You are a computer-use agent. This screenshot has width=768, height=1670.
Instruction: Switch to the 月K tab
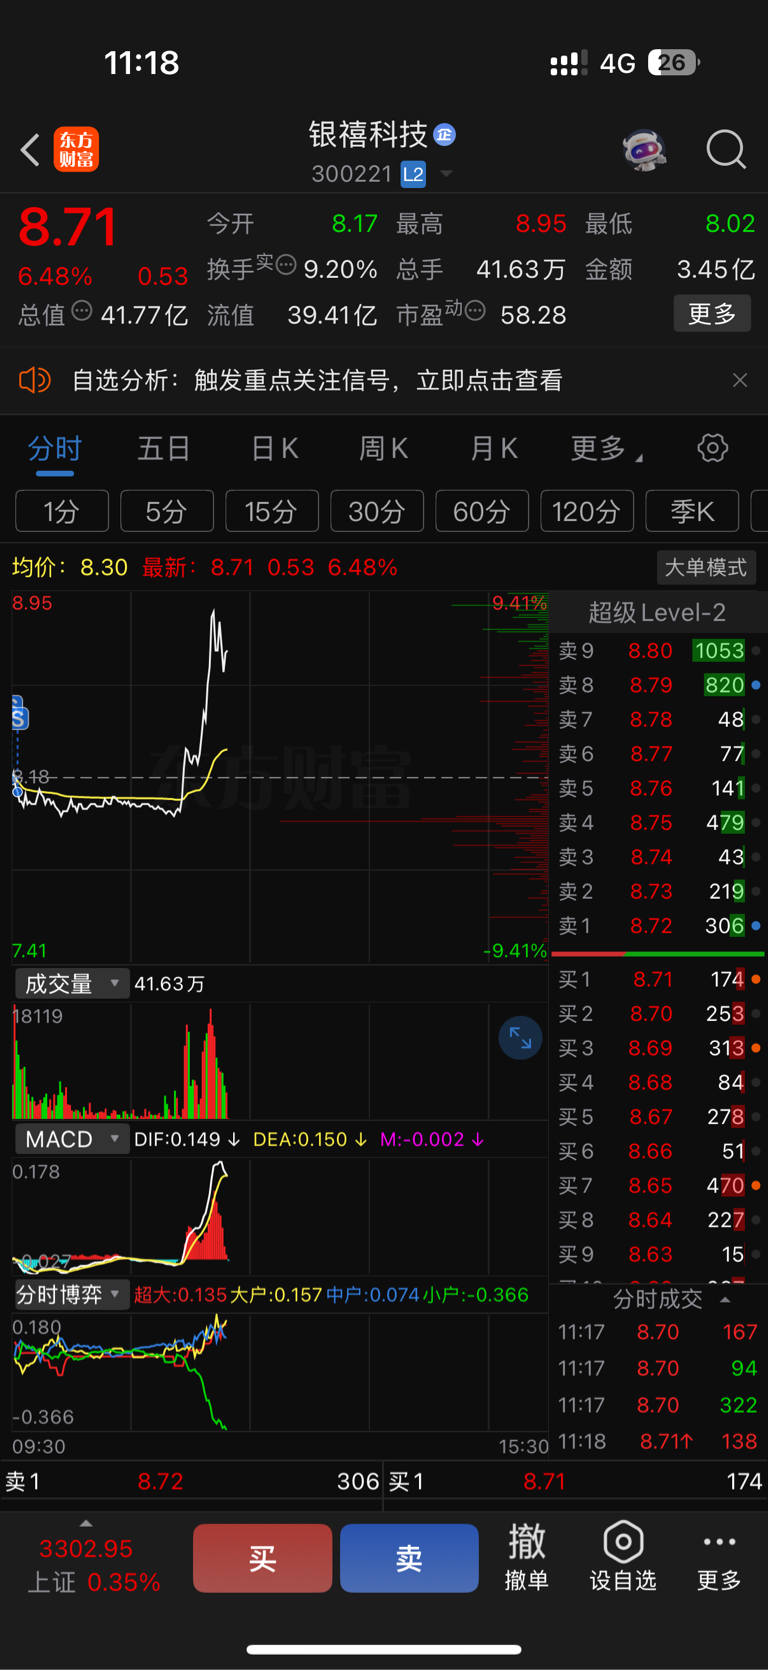click(494, 448)
